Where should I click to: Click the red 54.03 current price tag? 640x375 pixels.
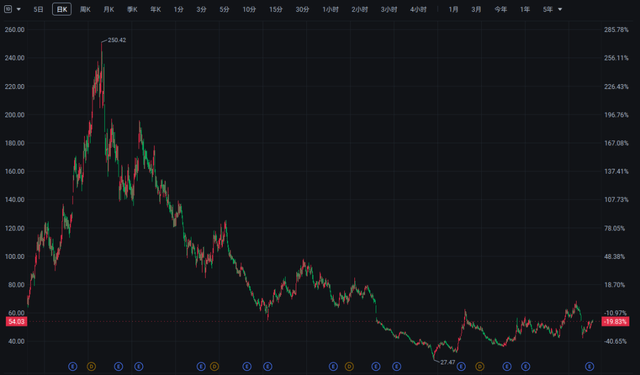16,322
